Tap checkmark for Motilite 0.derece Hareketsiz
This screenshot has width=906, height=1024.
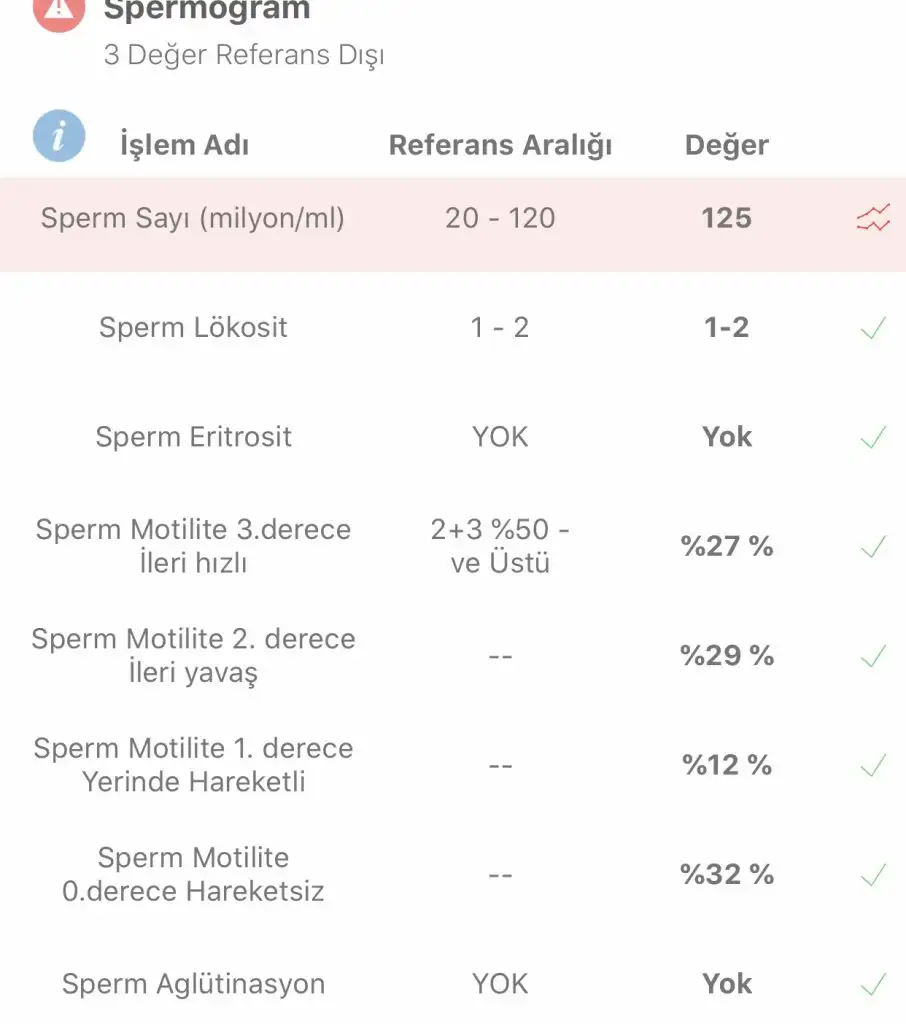(x=873, y=875)
